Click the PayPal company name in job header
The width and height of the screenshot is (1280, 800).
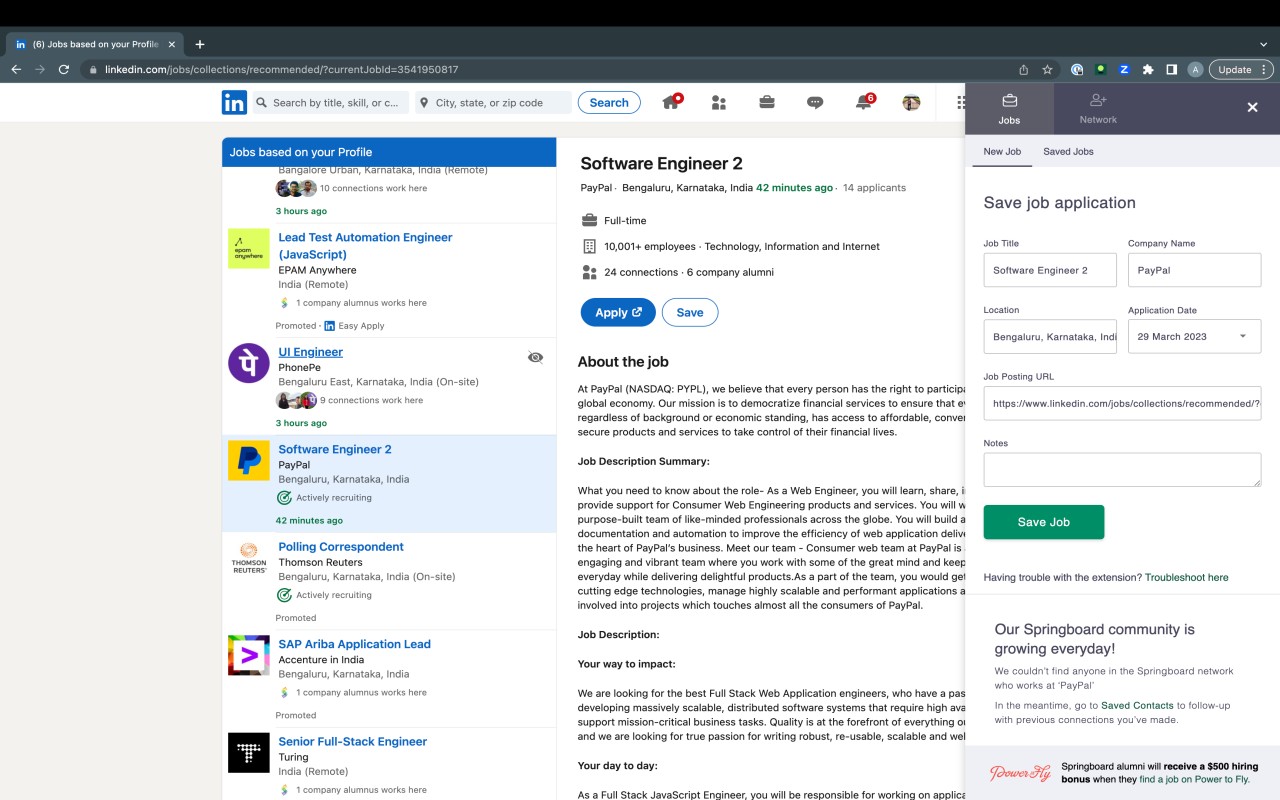tap(596, 188)
